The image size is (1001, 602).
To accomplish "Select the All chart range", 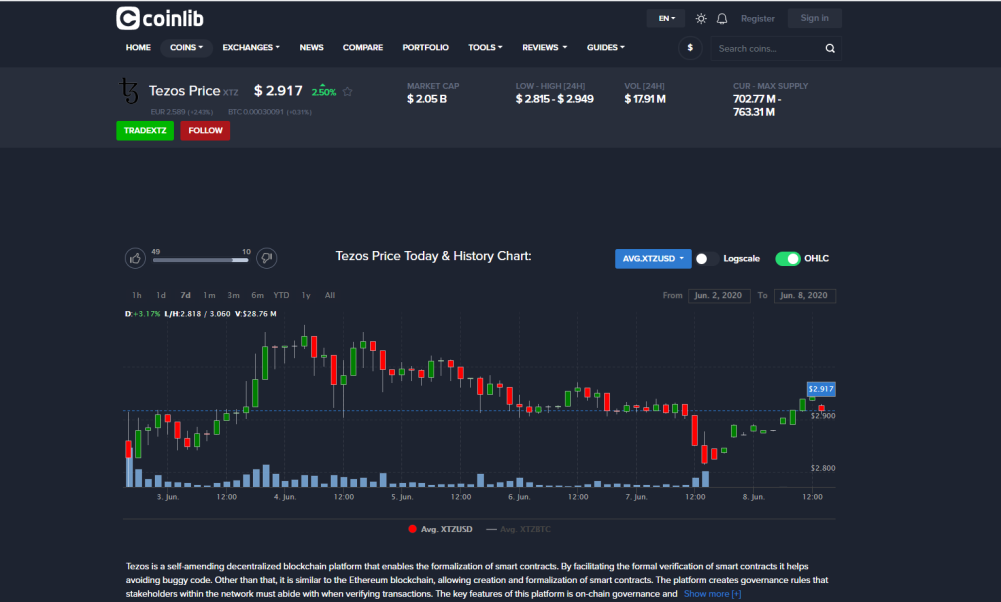I will tap(330, 296).
